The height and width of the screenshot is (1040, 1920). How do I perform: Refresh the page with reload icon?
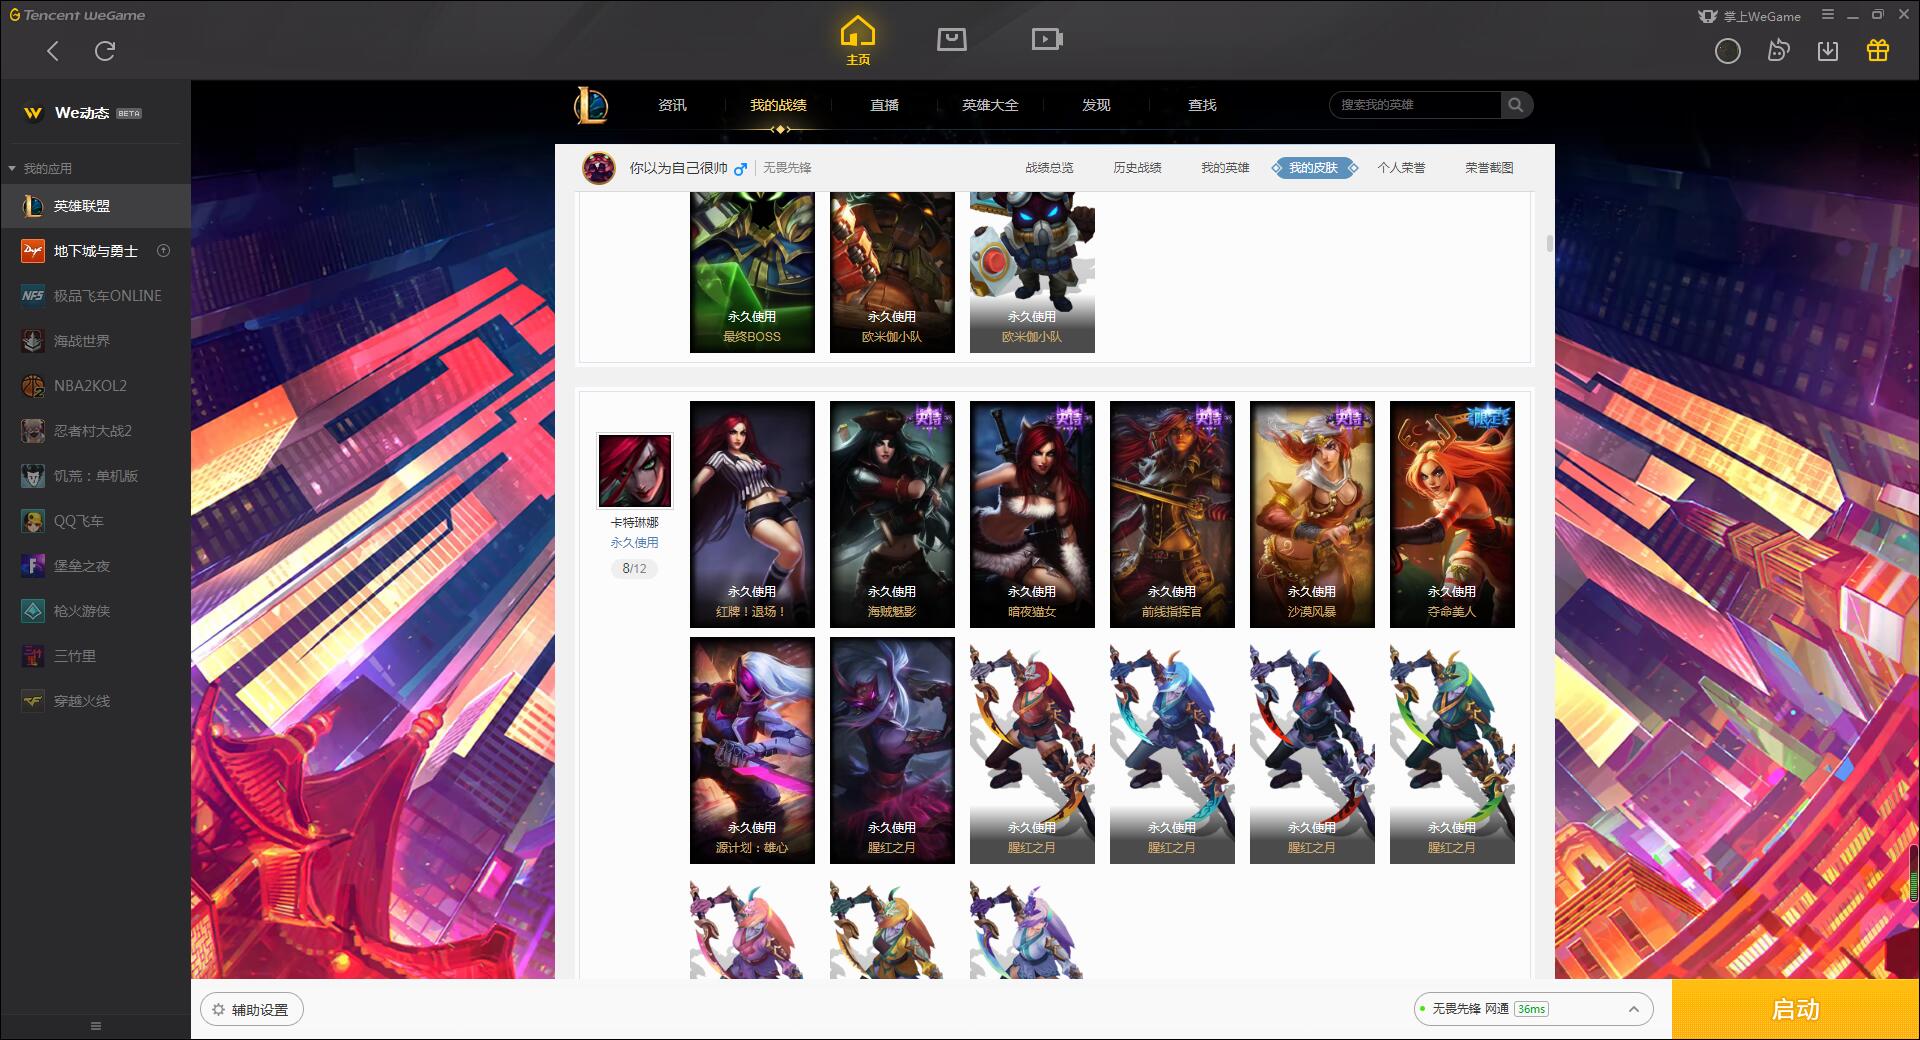coord(105,51)
